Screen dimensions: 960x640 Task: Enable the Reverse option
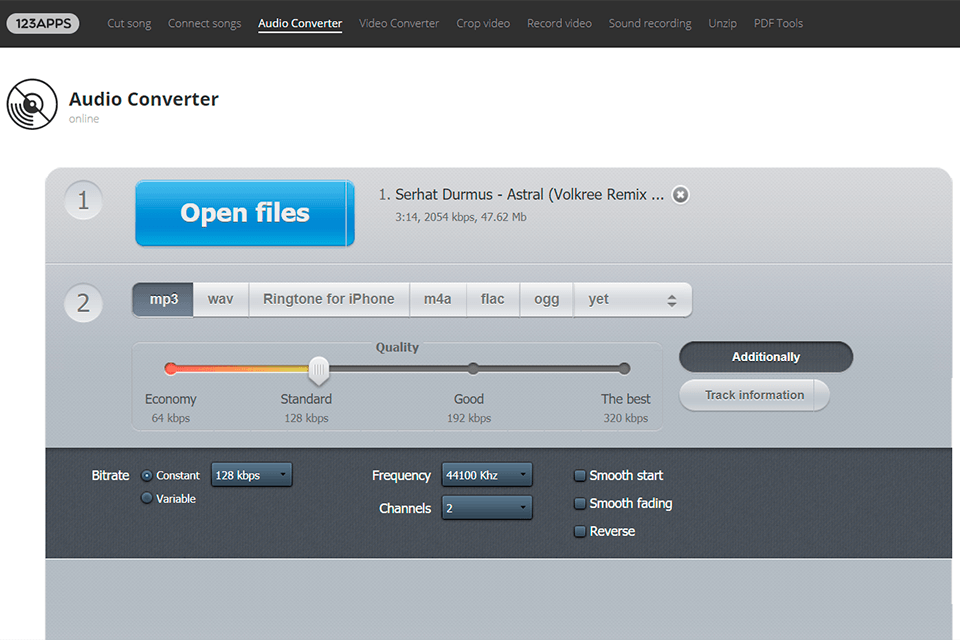pos(580,531)
